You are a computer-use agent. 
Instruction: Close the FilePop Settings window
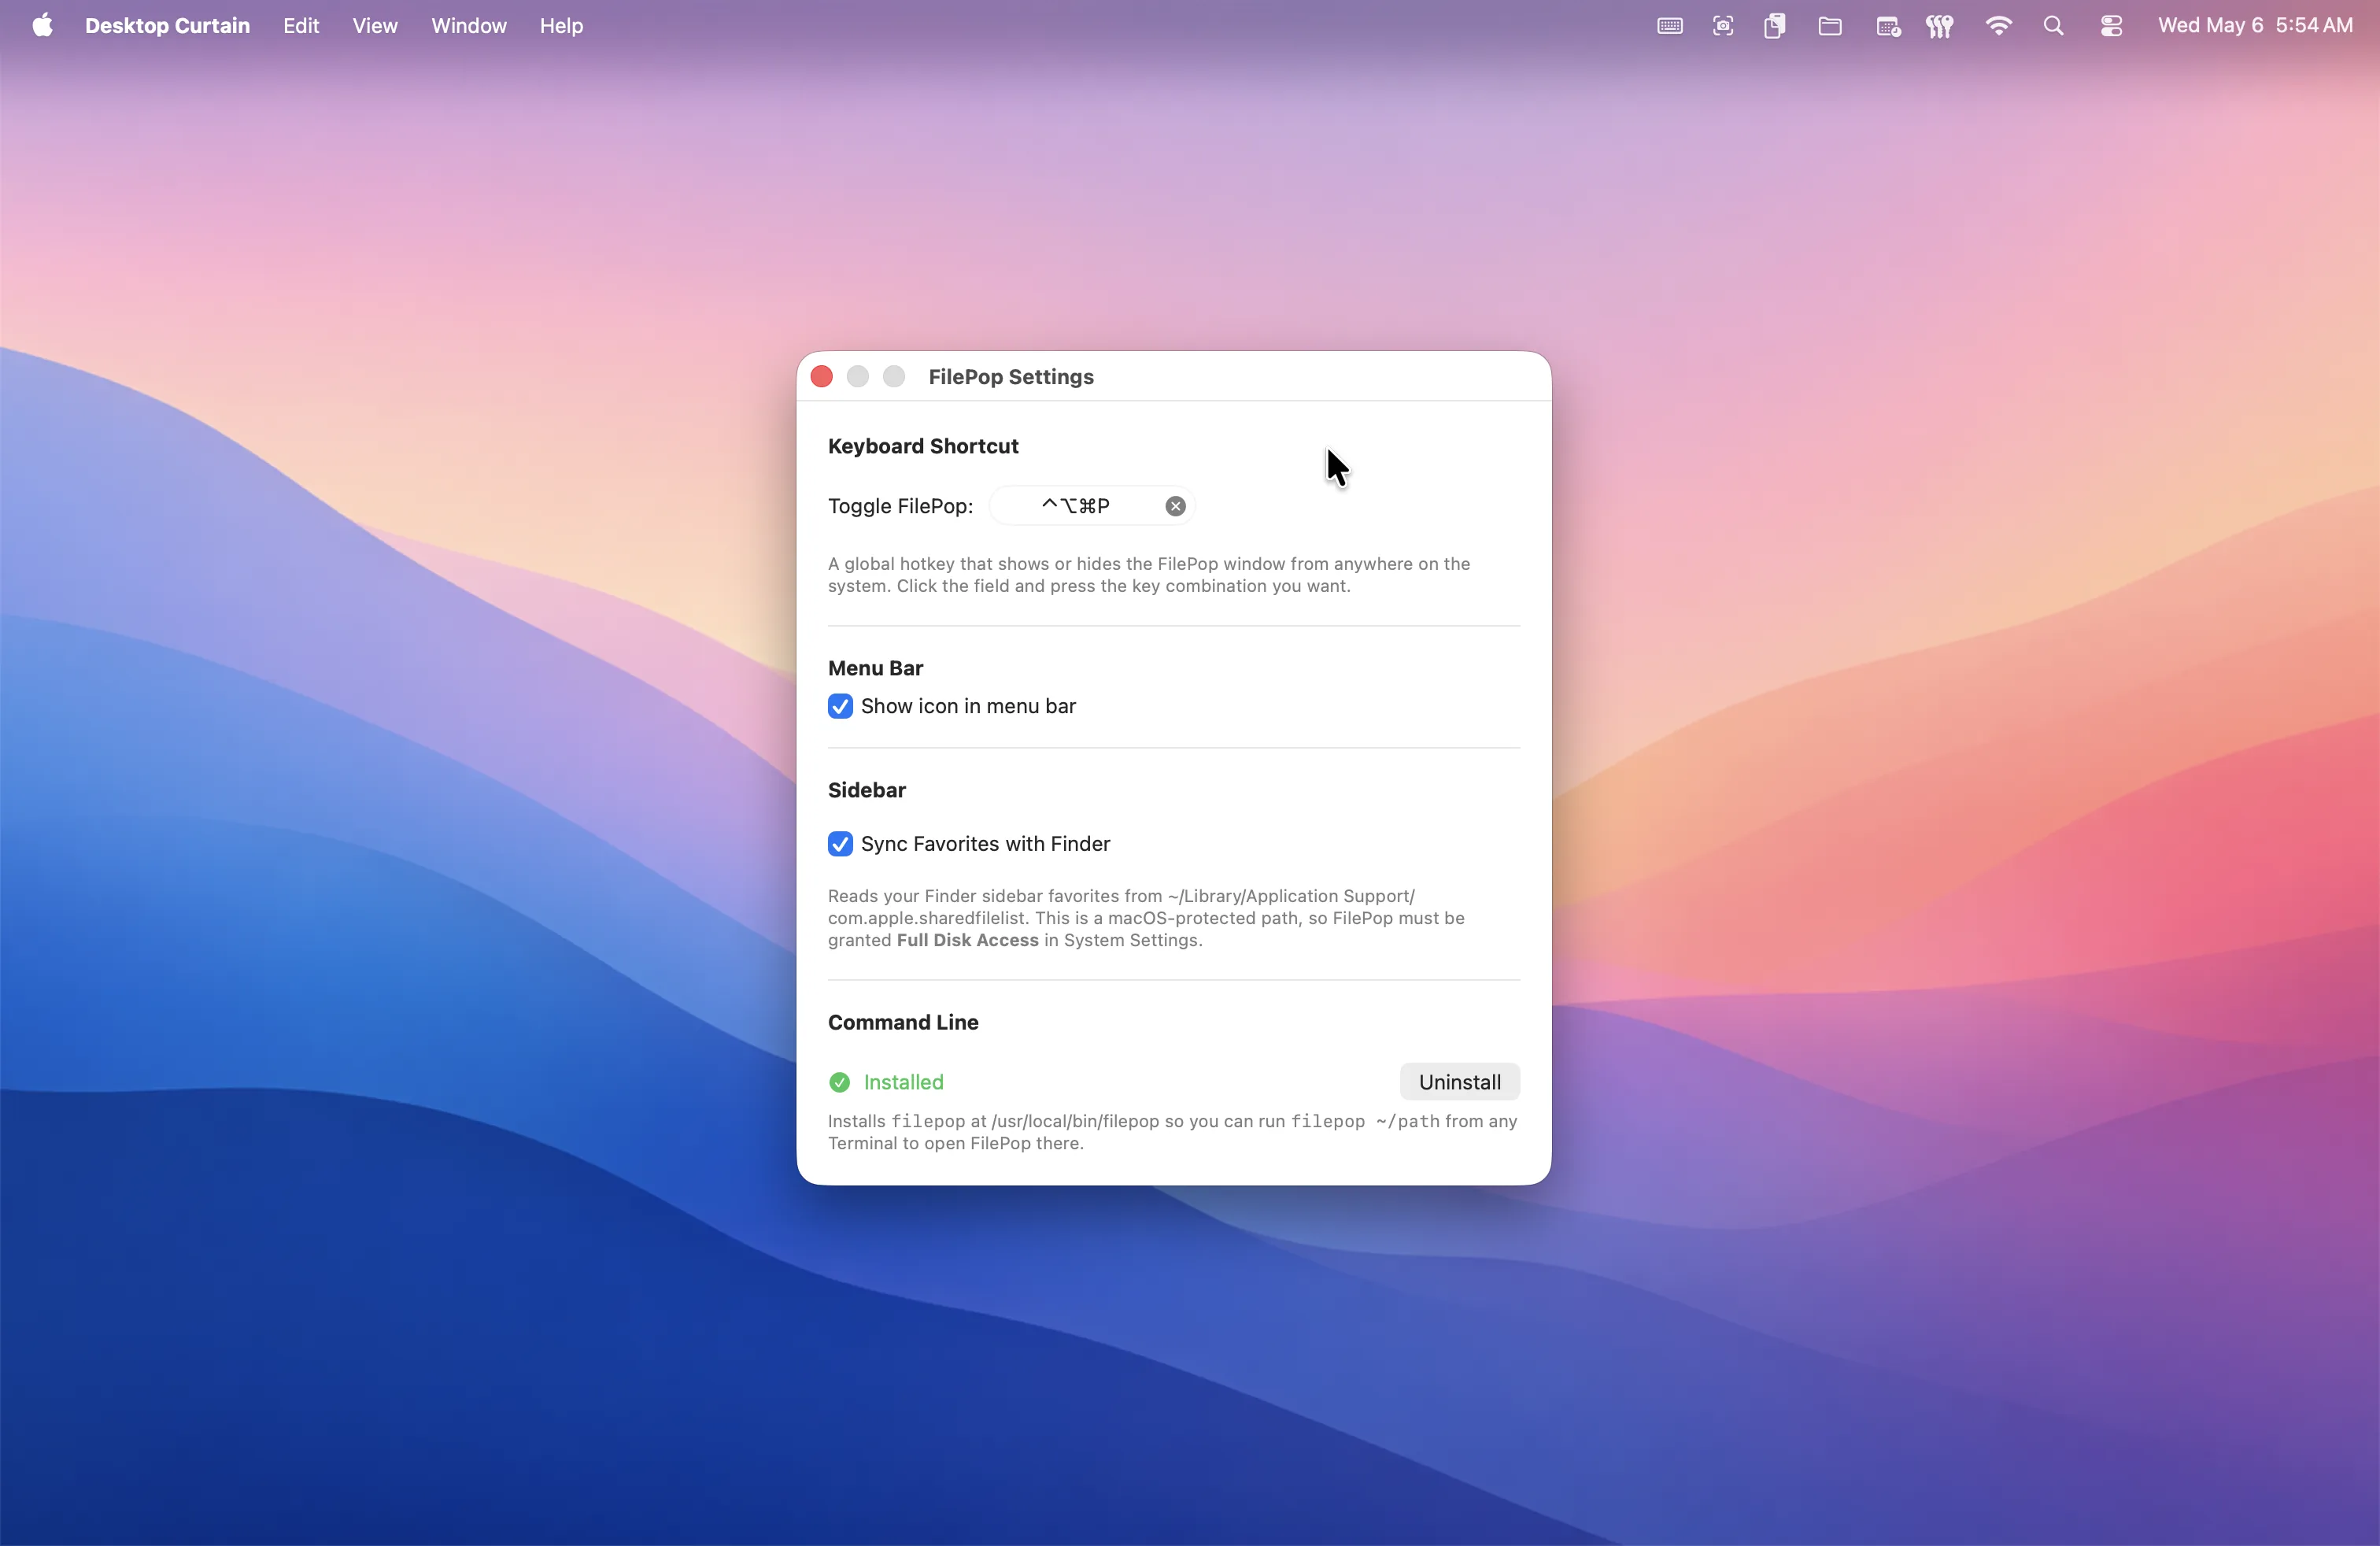[821, 377]
